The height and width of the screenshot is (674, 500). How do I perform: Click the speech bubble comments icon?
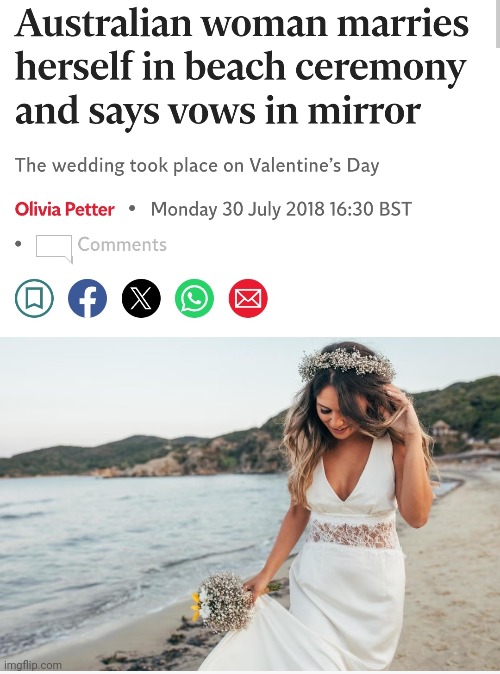click(x=54, y=248)
